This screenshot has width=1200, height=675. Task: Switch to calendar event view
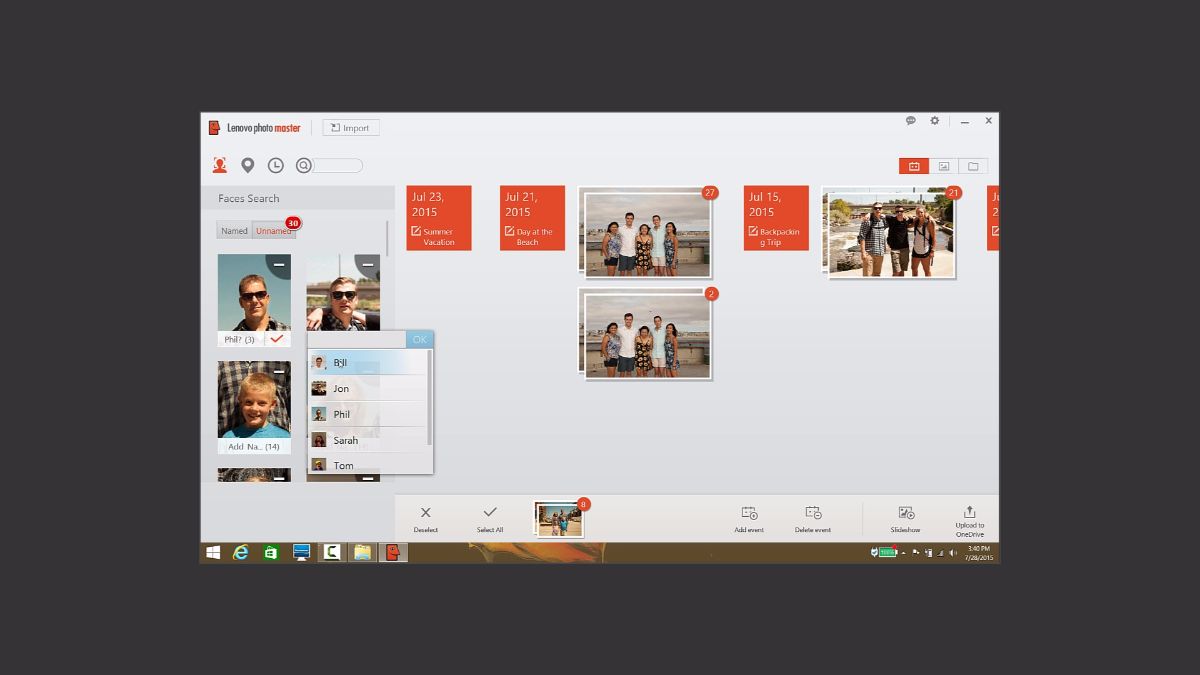[913, 166]
